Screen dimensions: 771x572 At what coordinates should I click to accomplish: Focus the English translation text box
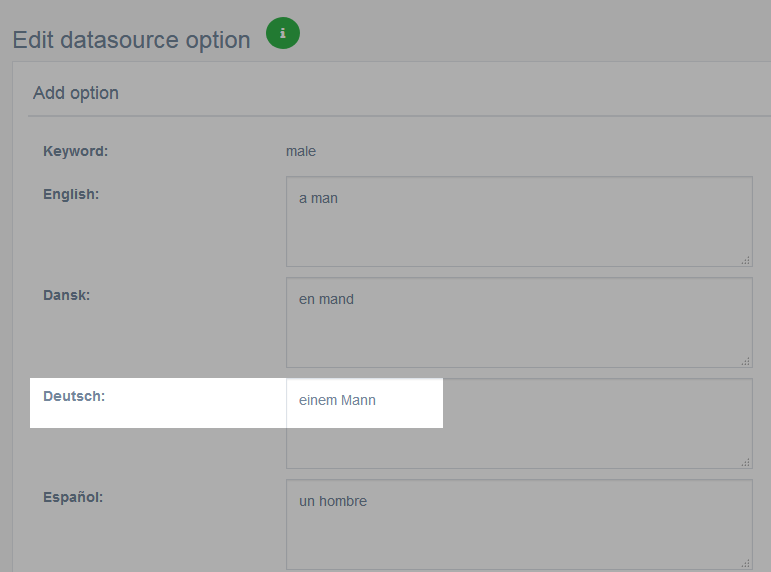[x=519, y=221]
